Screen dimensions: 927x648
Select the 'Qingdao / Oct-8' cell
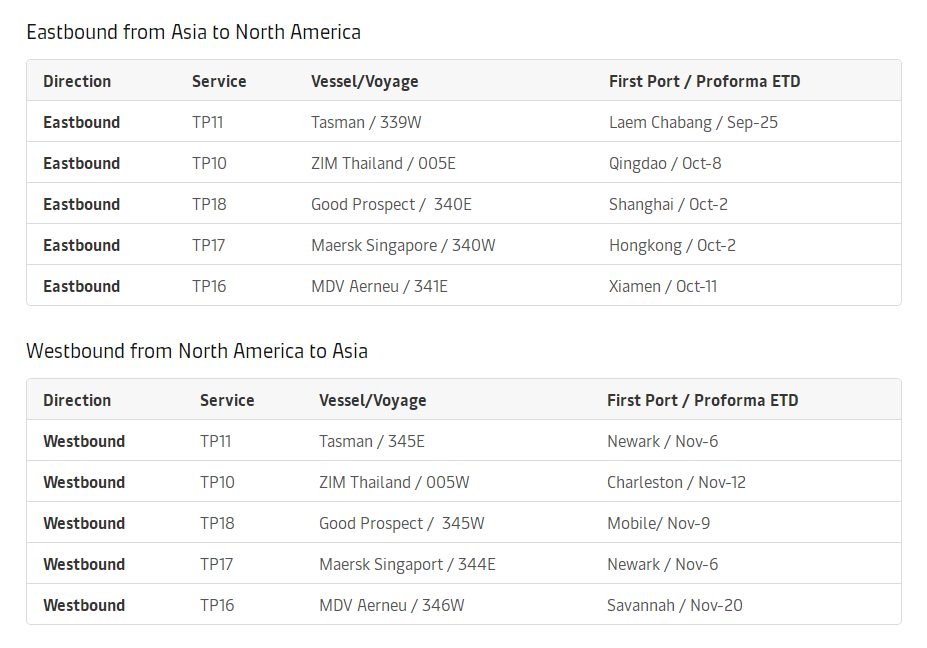click(665, 163)
